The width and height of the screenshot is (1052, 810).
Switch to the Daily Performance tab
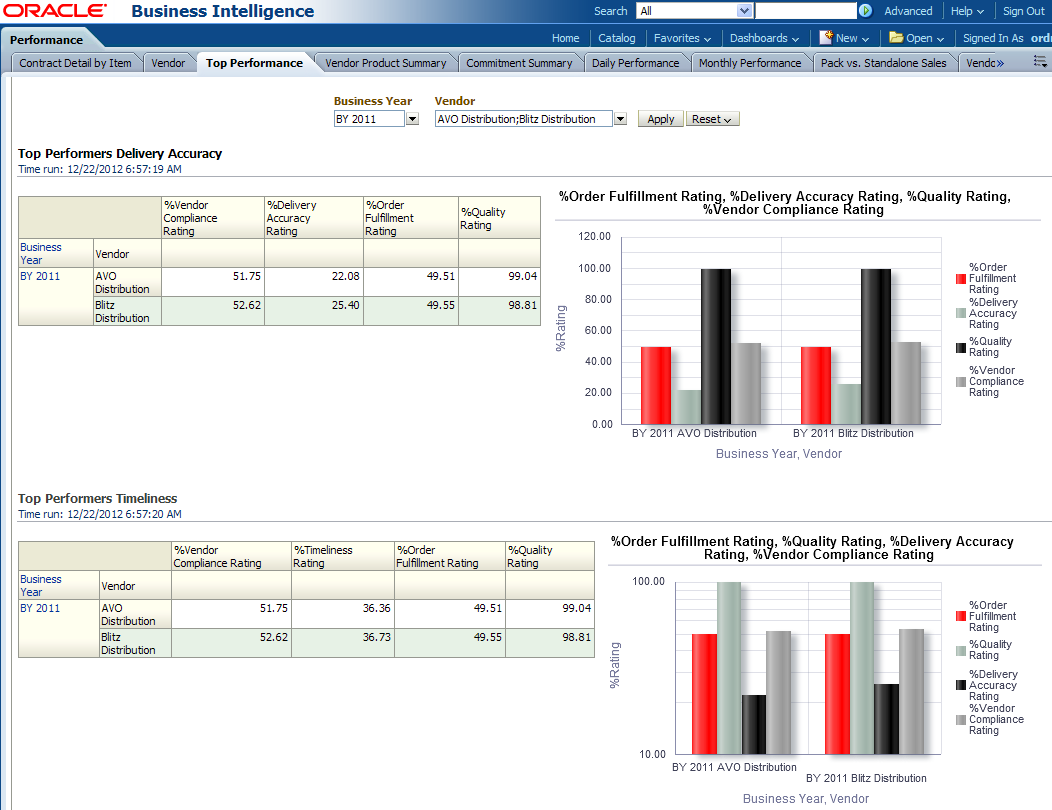click(x=635, y=63)
